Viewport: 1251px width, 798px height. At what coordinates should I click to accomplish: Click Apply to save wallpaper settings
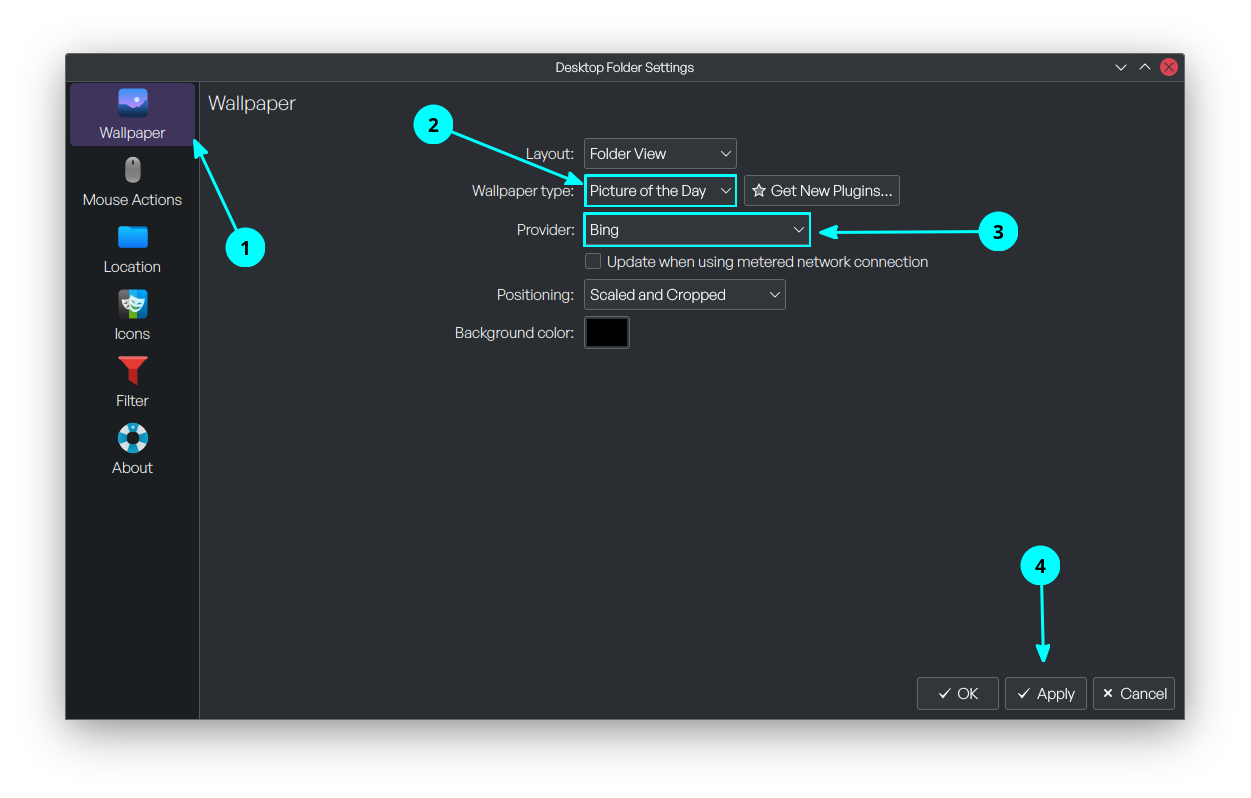[x=1045, y=694]
